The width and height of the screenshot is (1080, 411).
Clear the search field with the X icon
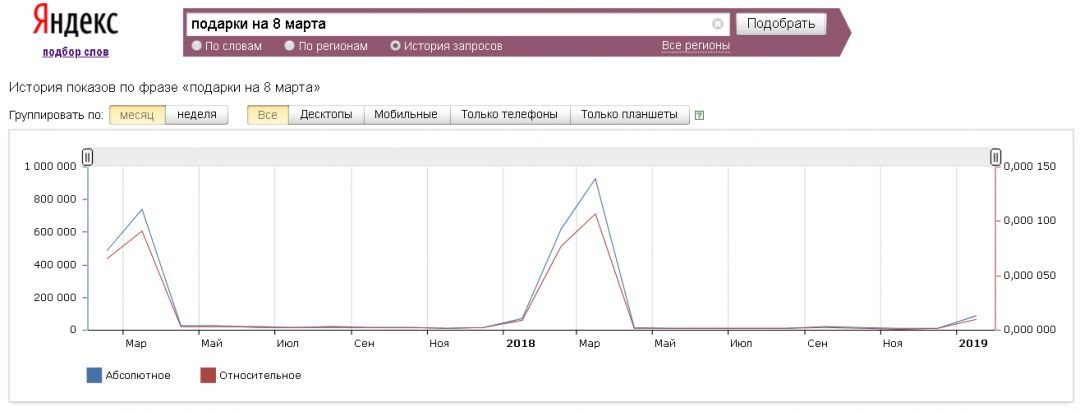[717, 24]
